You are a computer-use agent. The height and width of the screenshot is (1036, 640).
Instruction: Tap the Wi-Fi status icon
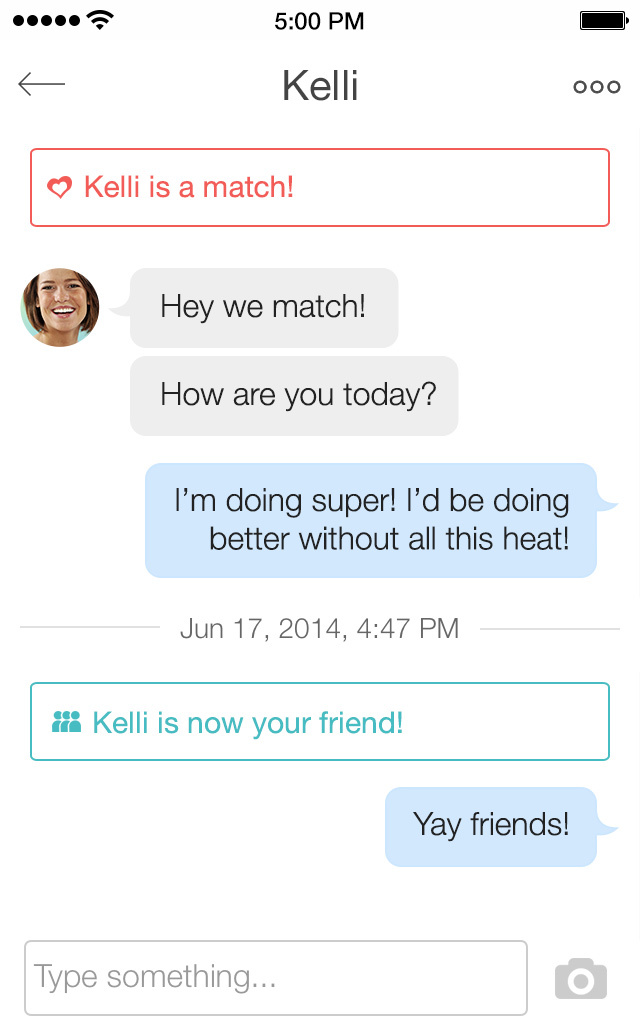click(100, 20)
